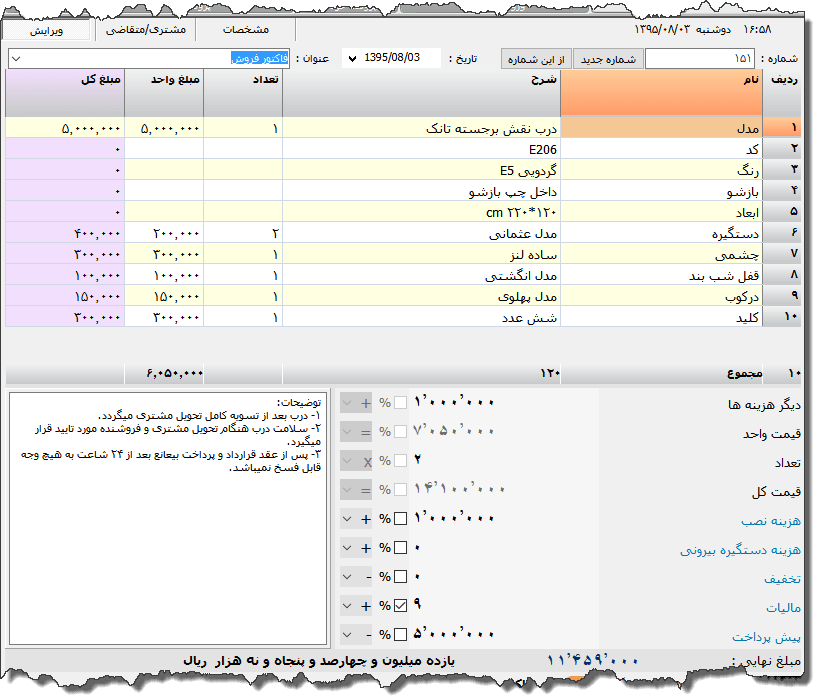Tick the percent checkbox for تخفیف
Image resolution: width=813 pixels, height=696 pixels.
401,577
